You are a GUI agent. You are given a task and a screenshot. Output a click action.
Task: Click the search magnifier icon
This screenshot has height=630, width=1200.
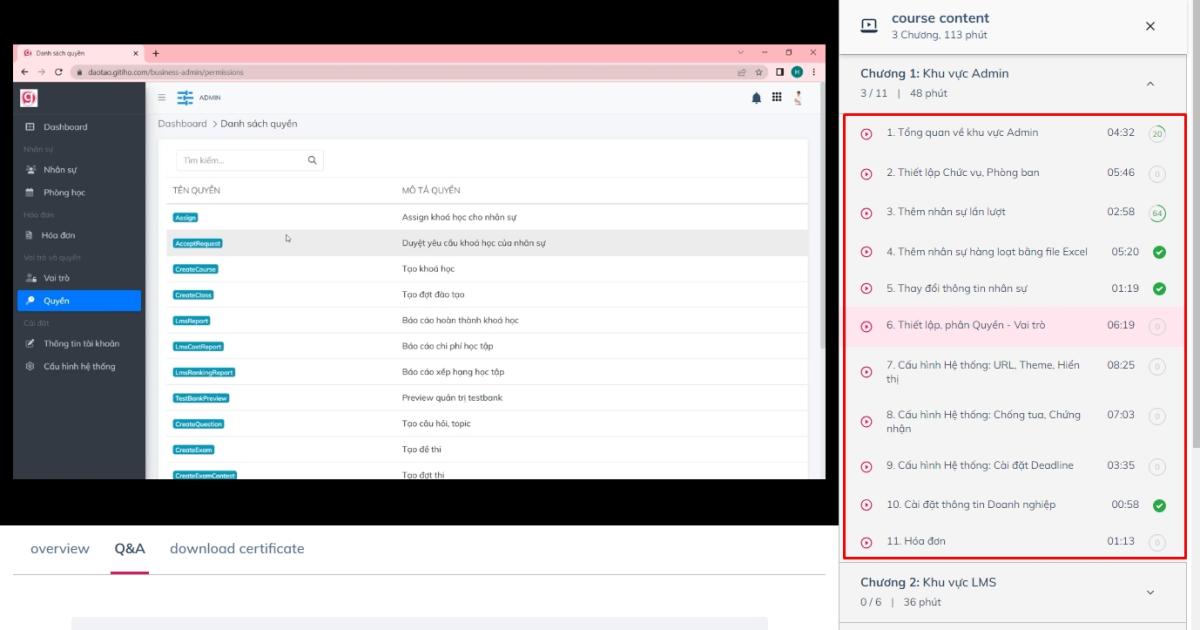(x=312, y=160)
